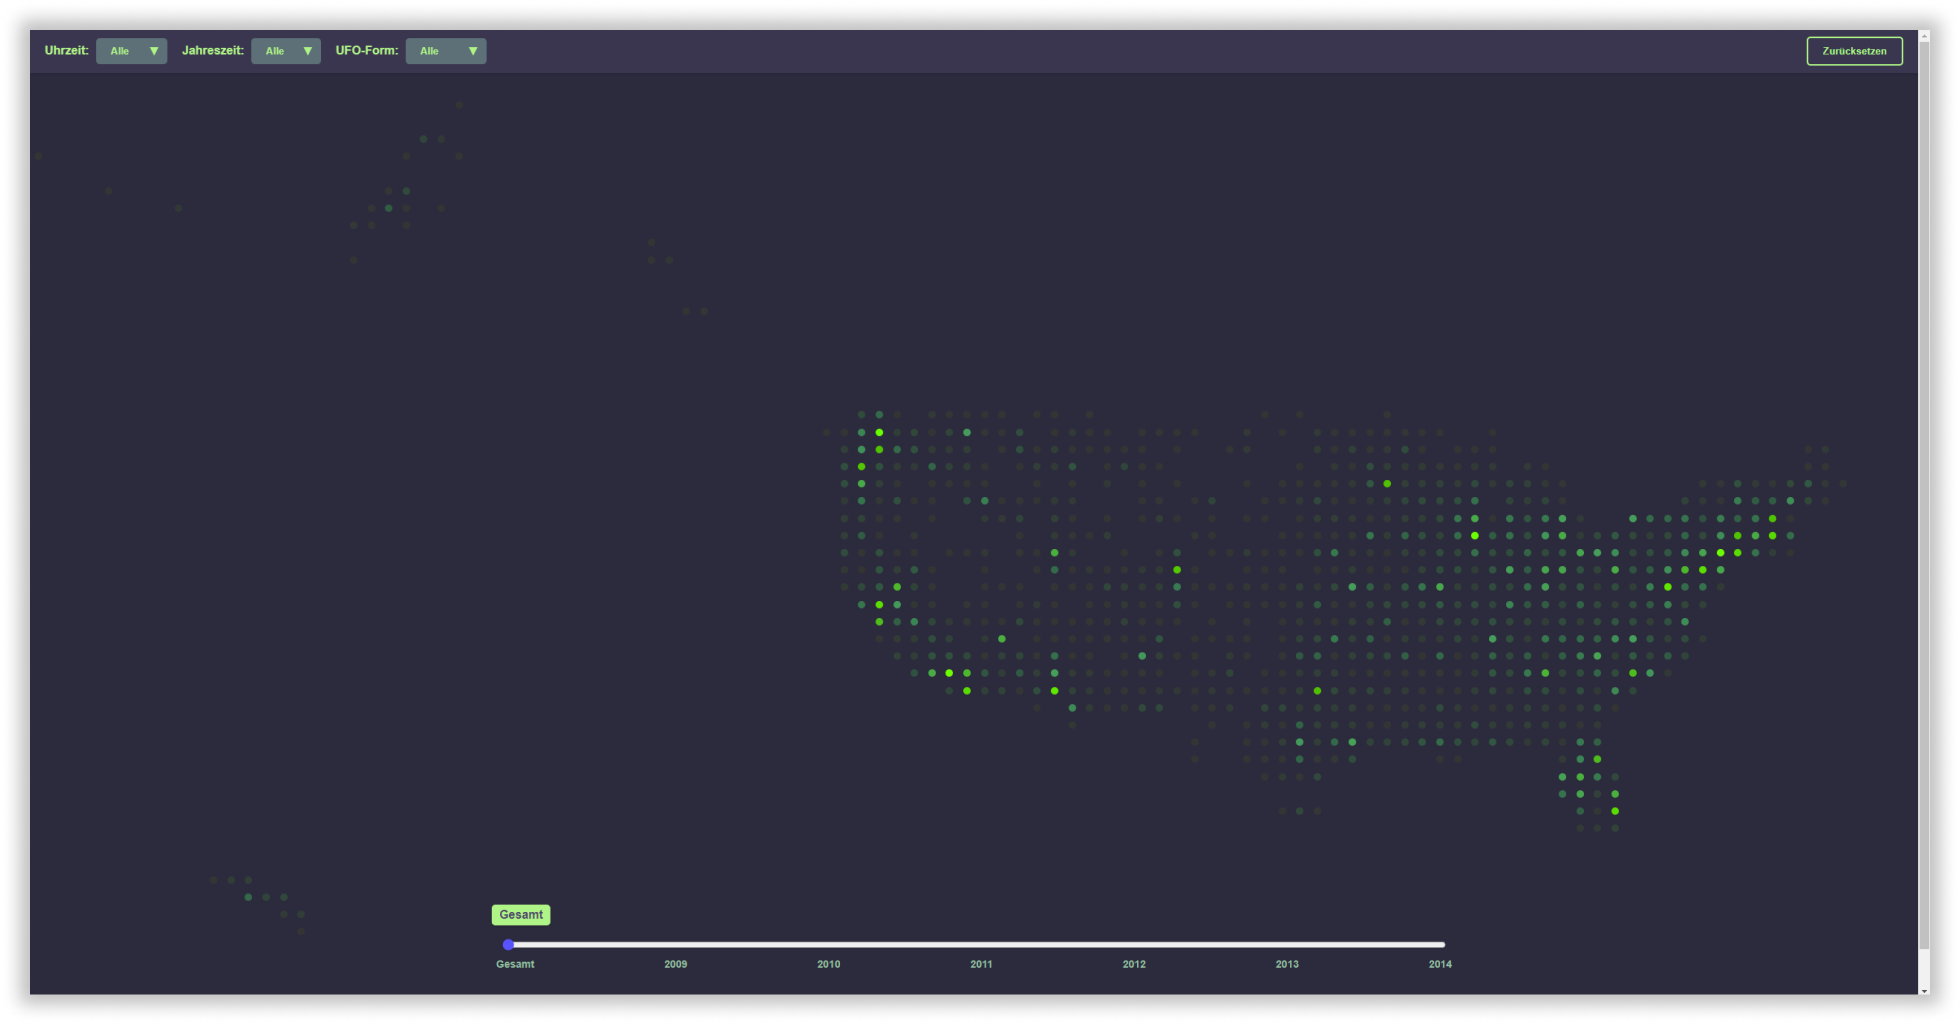
Task: Click the green Gesamt tooltip badge
Action: (x=521, y=915)
